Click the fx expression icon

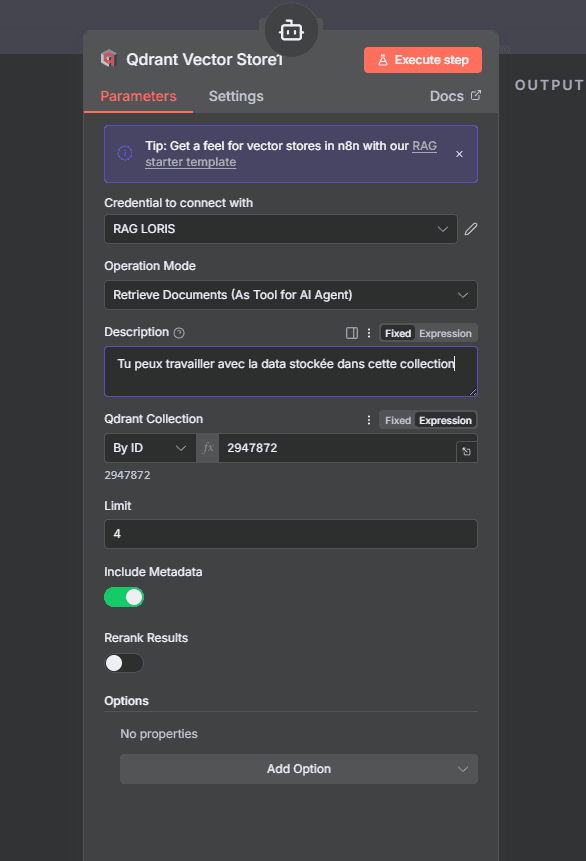[x=208, y=448]
